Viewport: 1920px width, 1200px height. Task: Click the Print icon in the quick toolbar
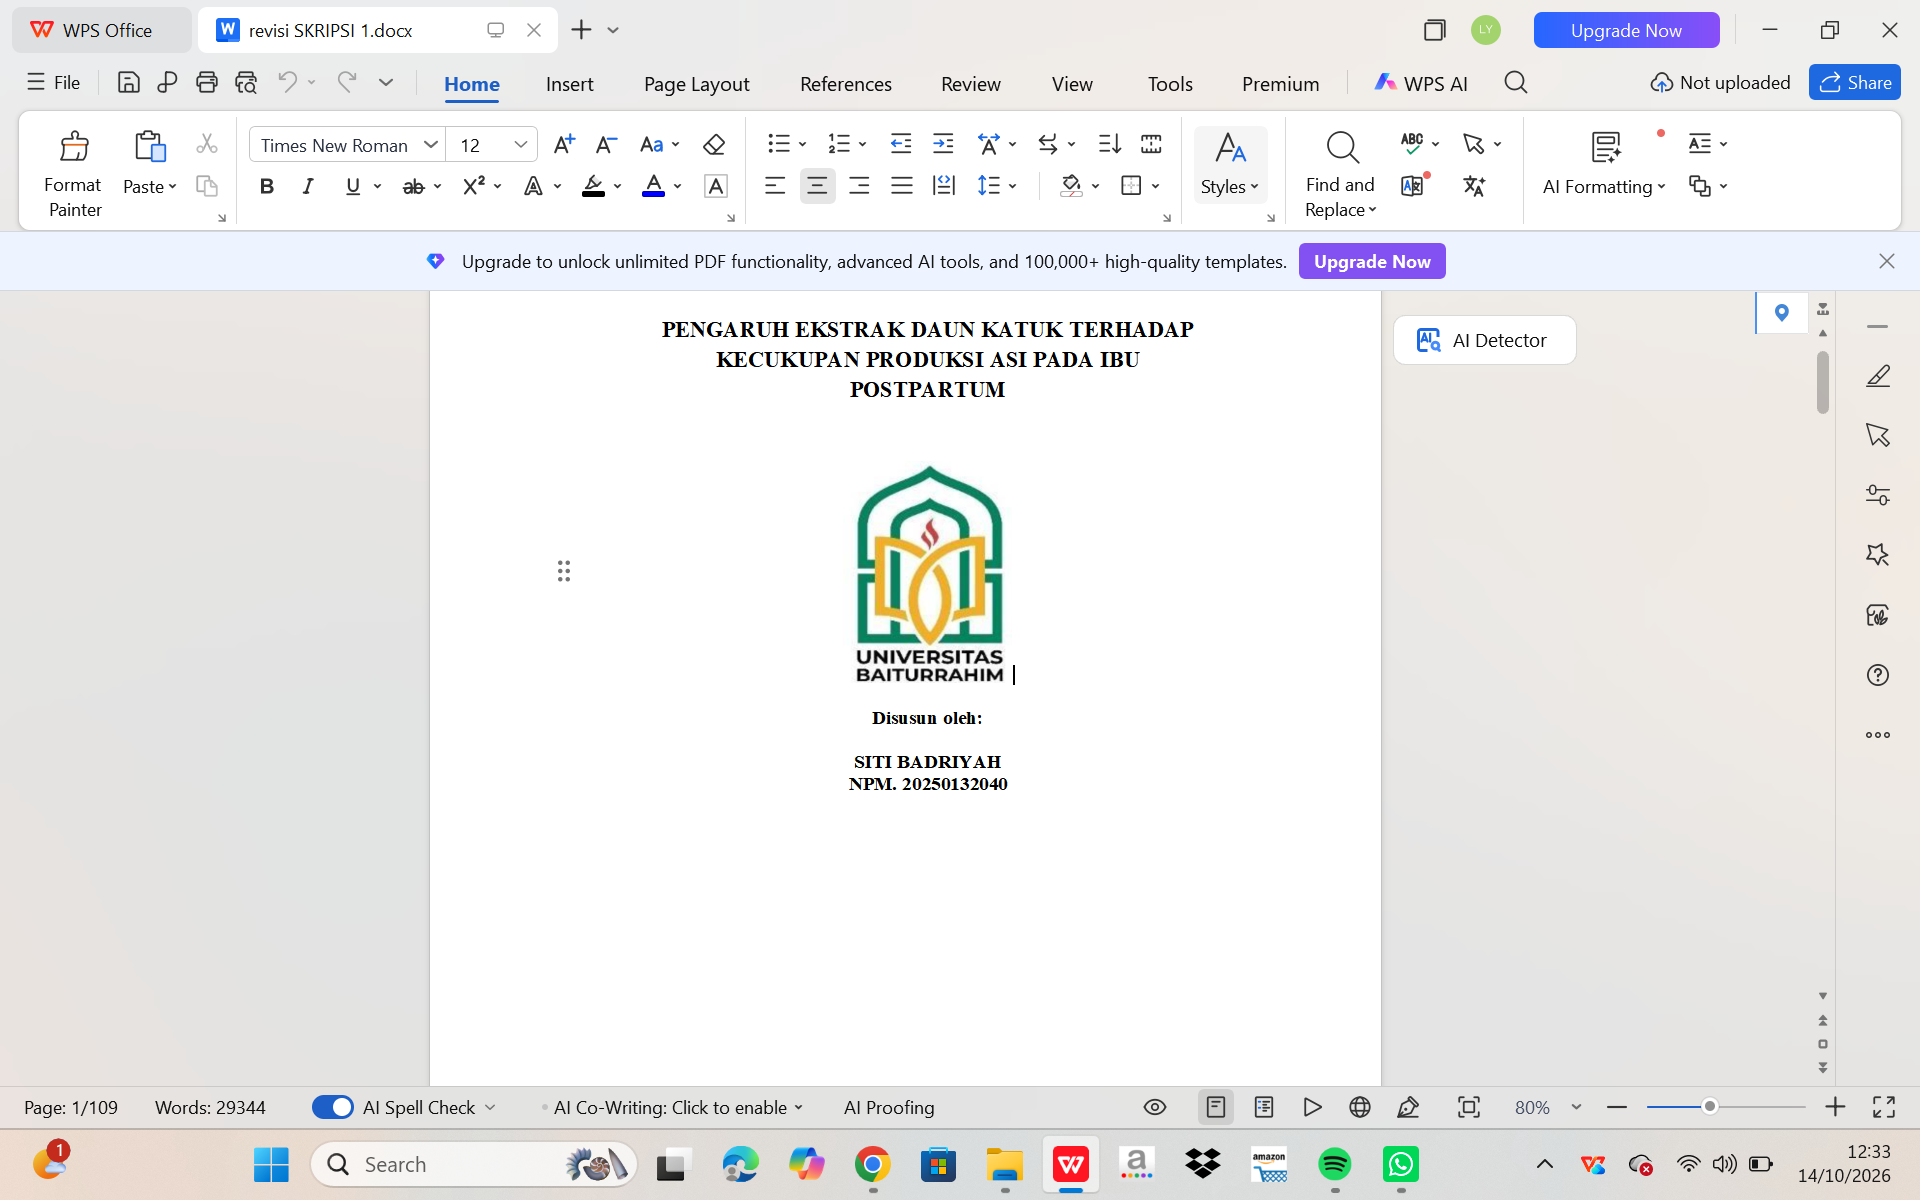pos(206,83)
